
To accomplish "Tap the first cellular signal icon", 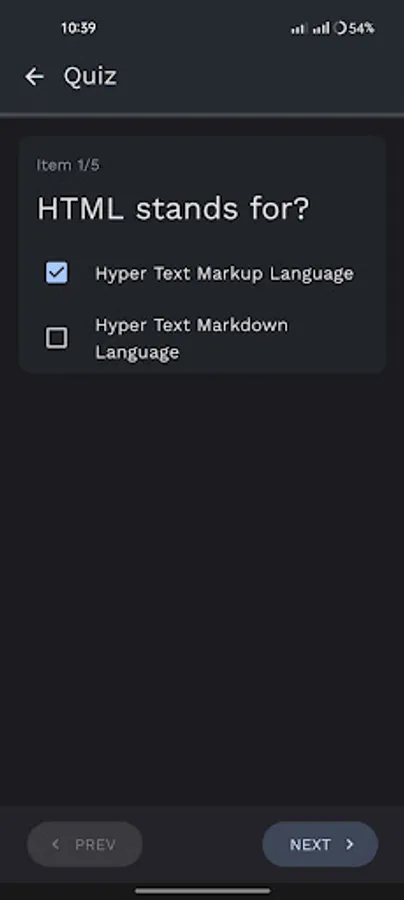I will pos(298,28).
